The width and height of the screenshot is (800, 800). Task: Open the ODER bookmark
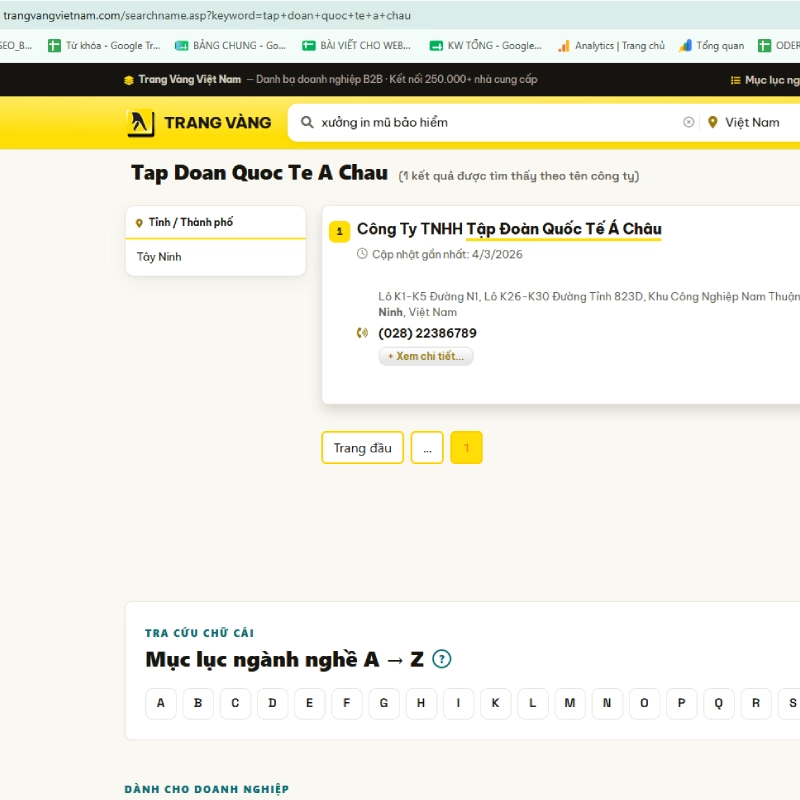pyautogui.click(x=779, y=46)
